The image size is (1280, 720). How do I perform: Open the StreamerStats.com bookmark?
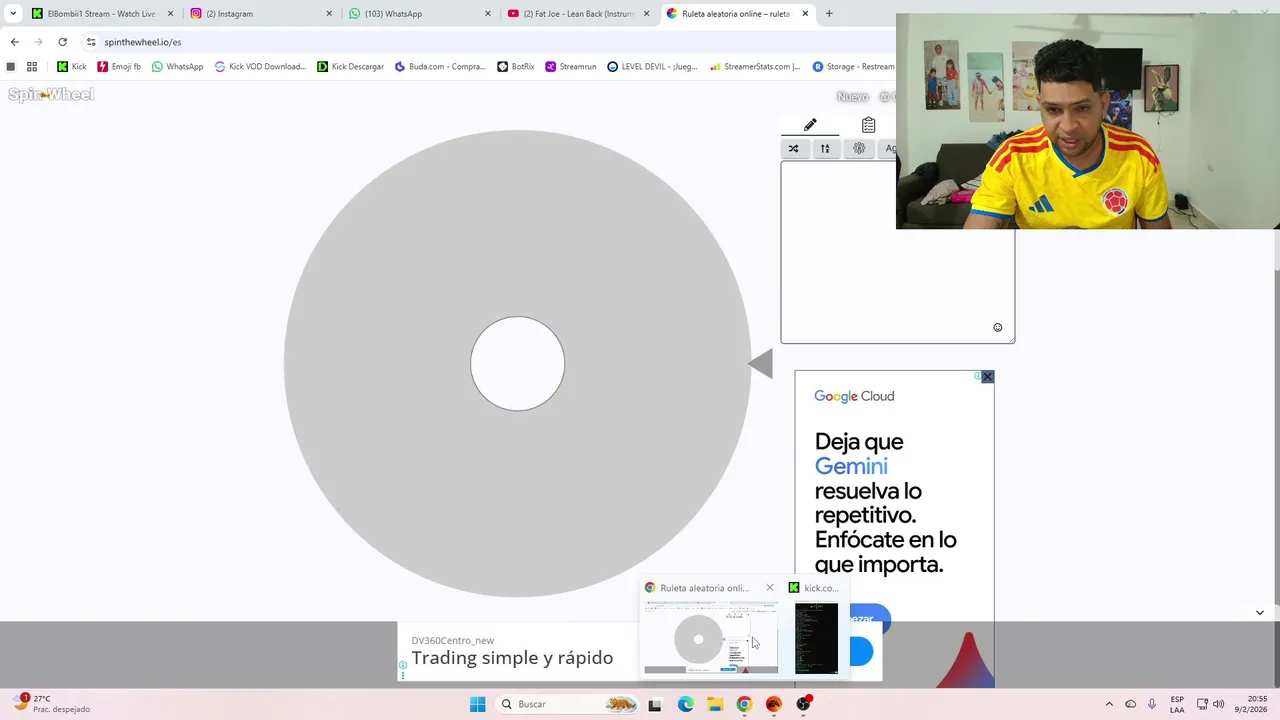(755, 67)
